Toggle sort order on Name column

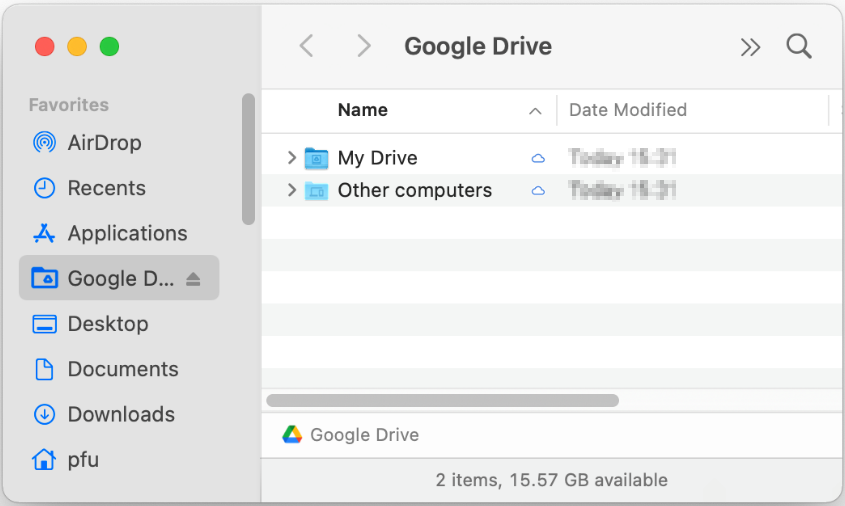[x=535, y=111]
